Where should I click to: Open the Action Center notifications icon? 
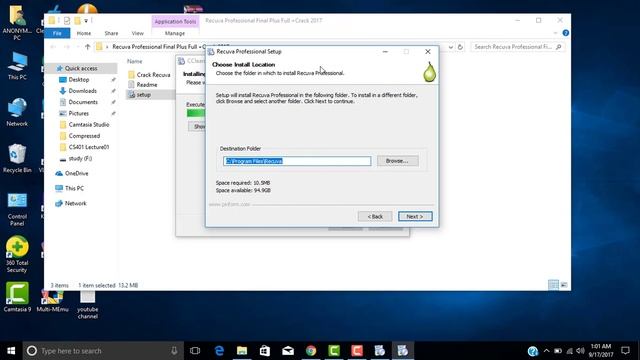[625, 351]
